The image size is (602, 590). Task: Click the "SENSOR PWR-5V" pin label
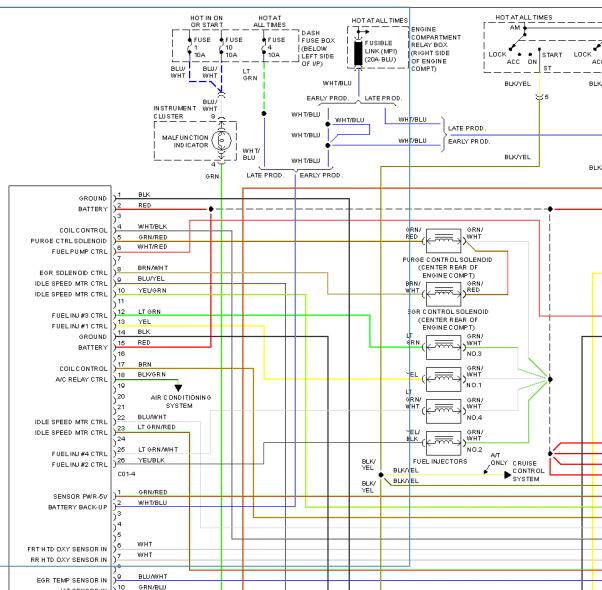click(x=80, y=496)
